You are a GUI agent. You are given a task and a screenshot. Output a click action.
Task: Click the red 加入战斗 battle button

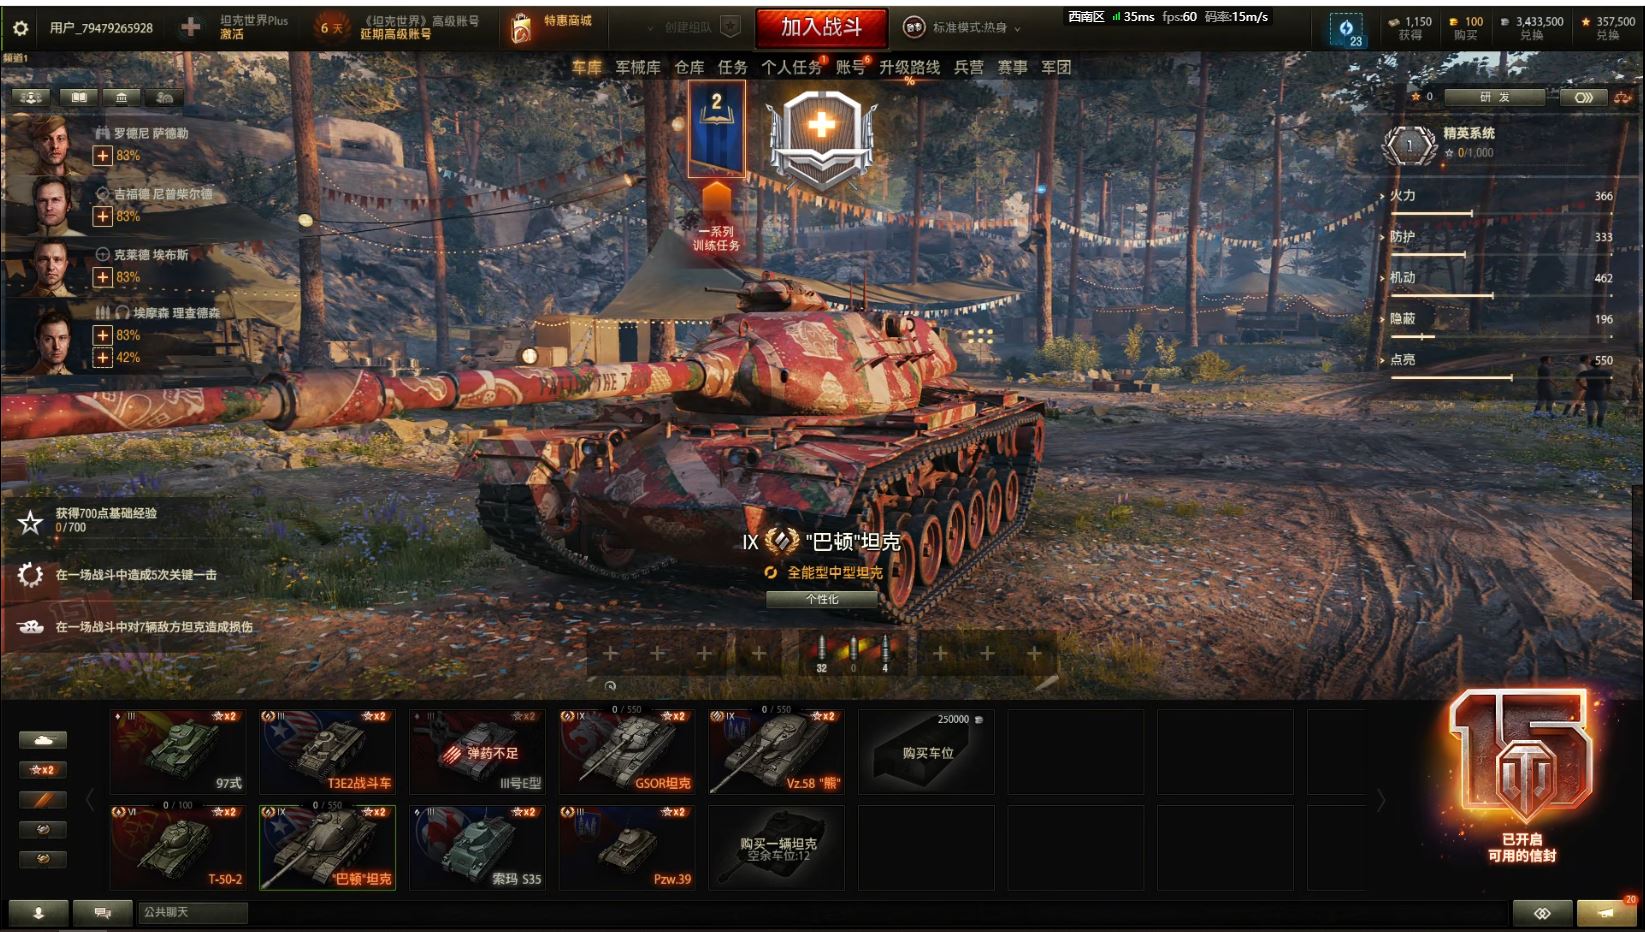(x=821, y=28)
